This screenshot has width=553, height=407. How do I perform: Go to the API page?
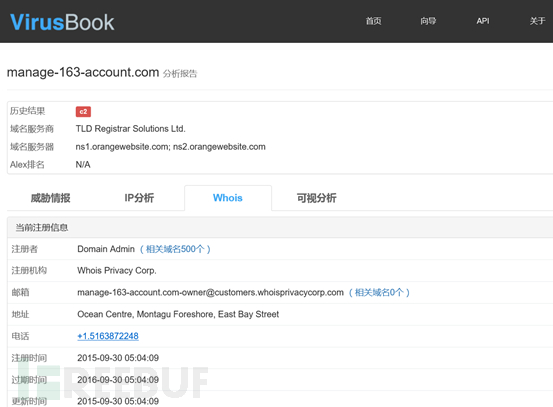(483, 21)
